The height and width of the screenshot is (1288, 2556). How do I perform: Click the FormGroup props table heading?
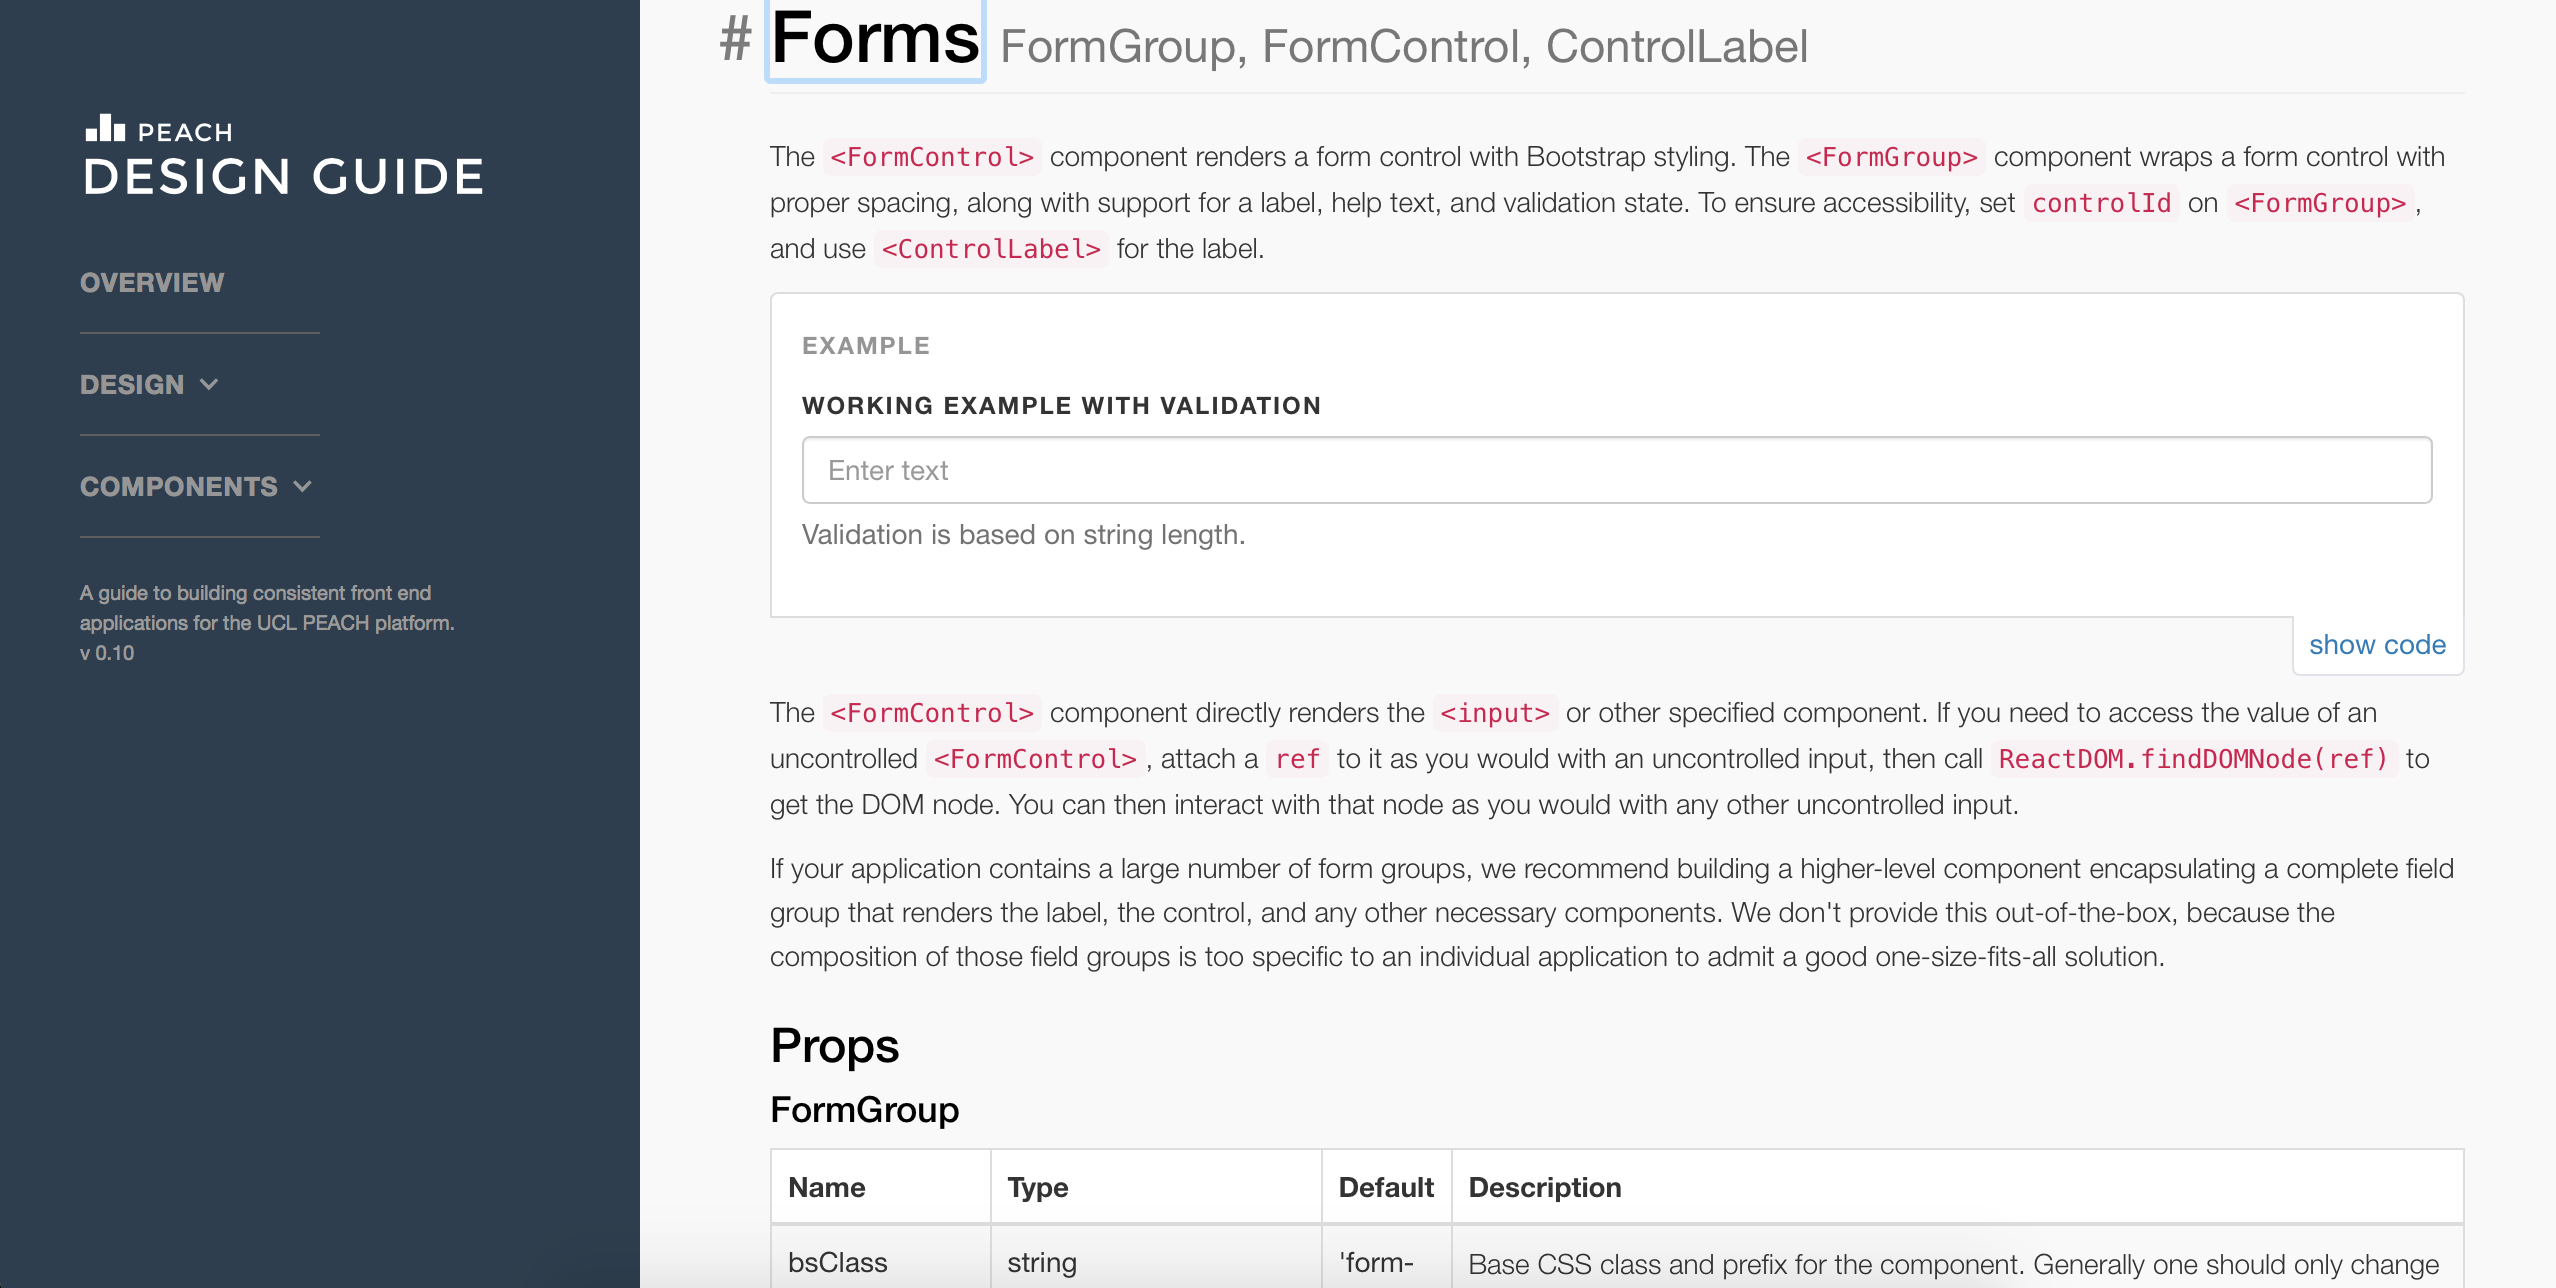[865, 1110]
